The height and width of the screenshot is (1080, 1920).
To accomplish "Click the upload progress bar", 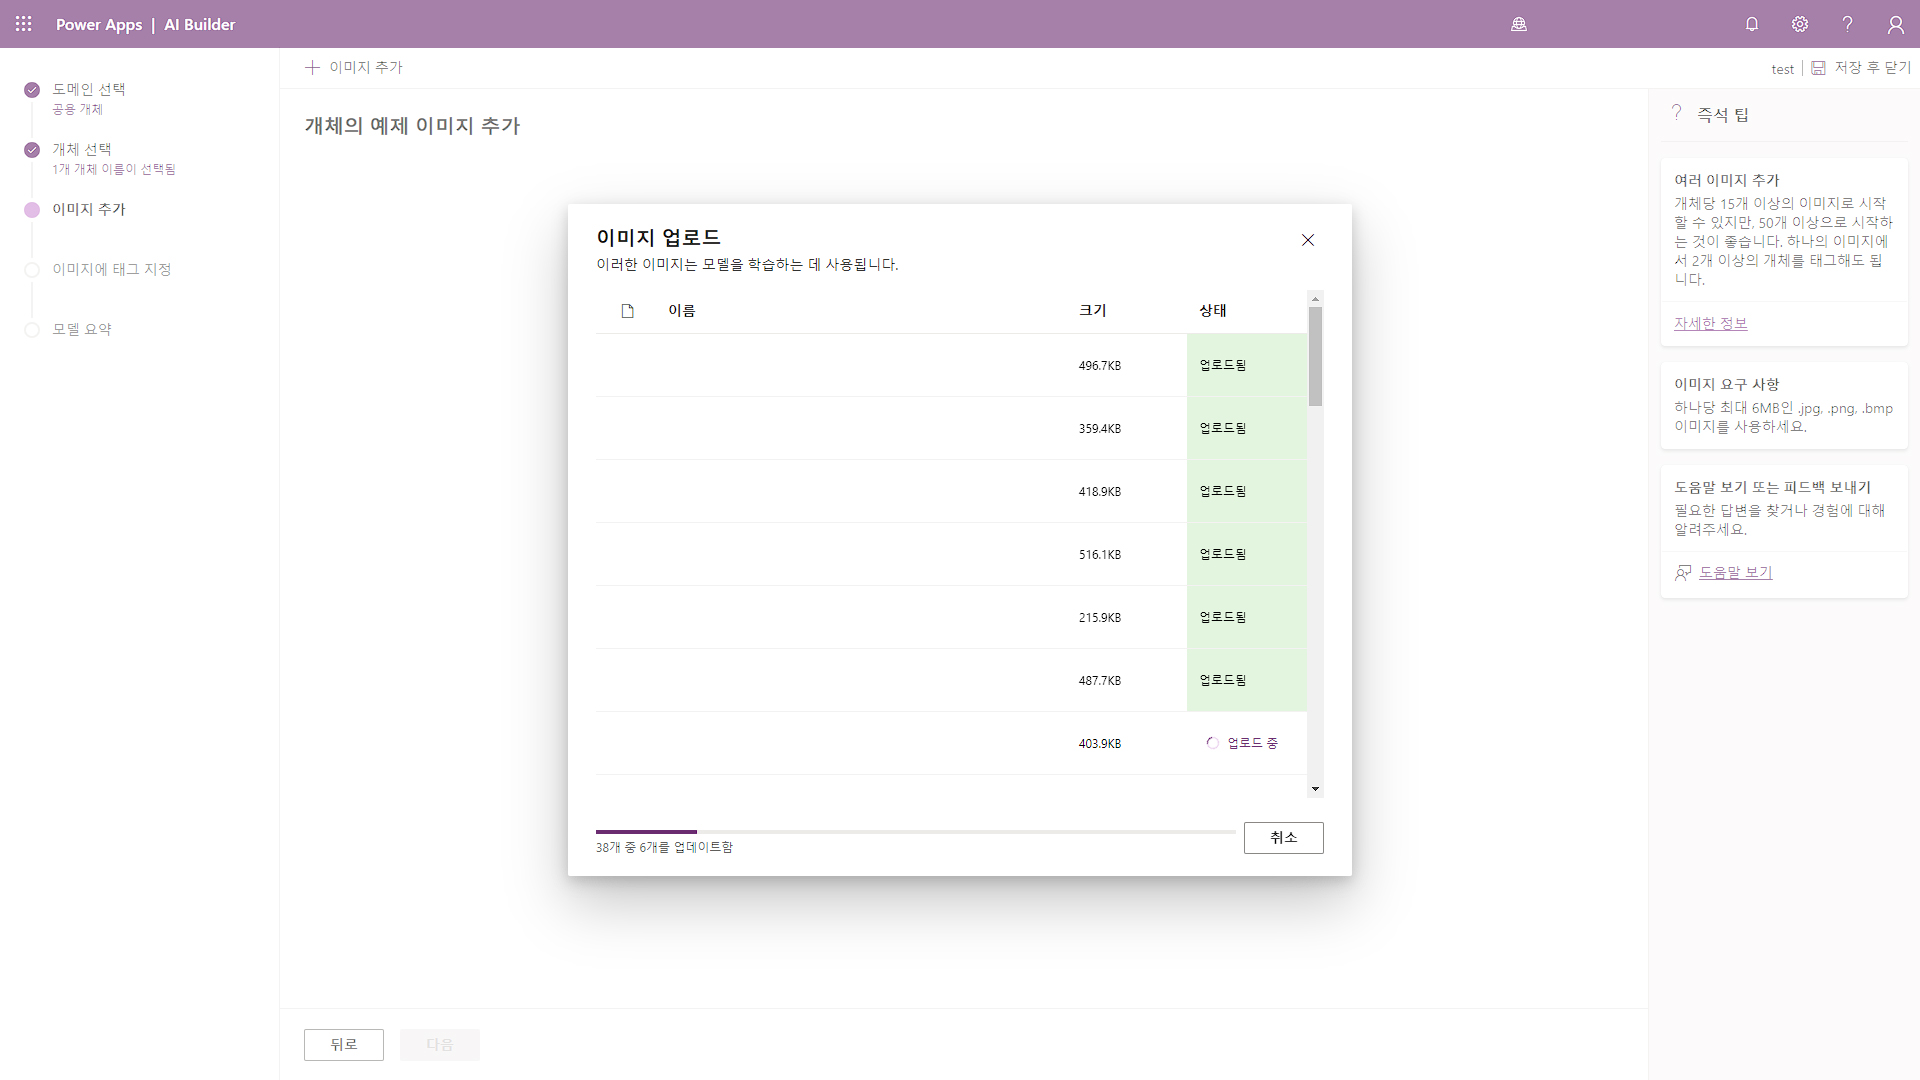I will [915, 831].
